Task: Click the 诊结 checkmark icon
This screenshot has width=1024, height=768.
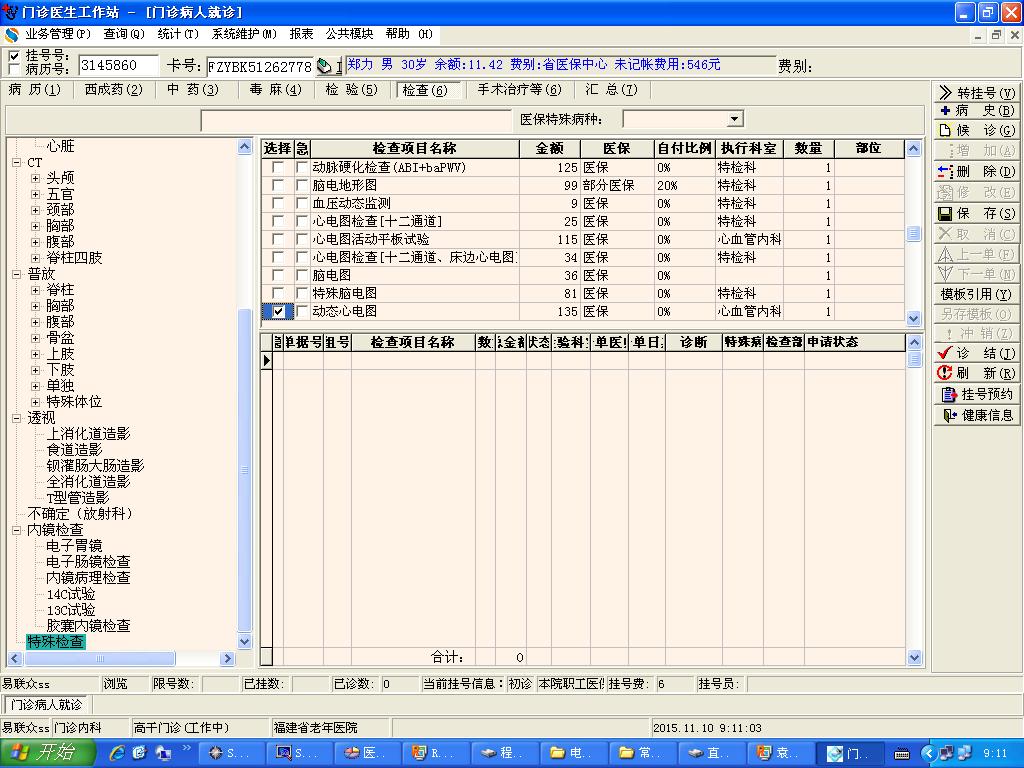Action: (944, 353)
